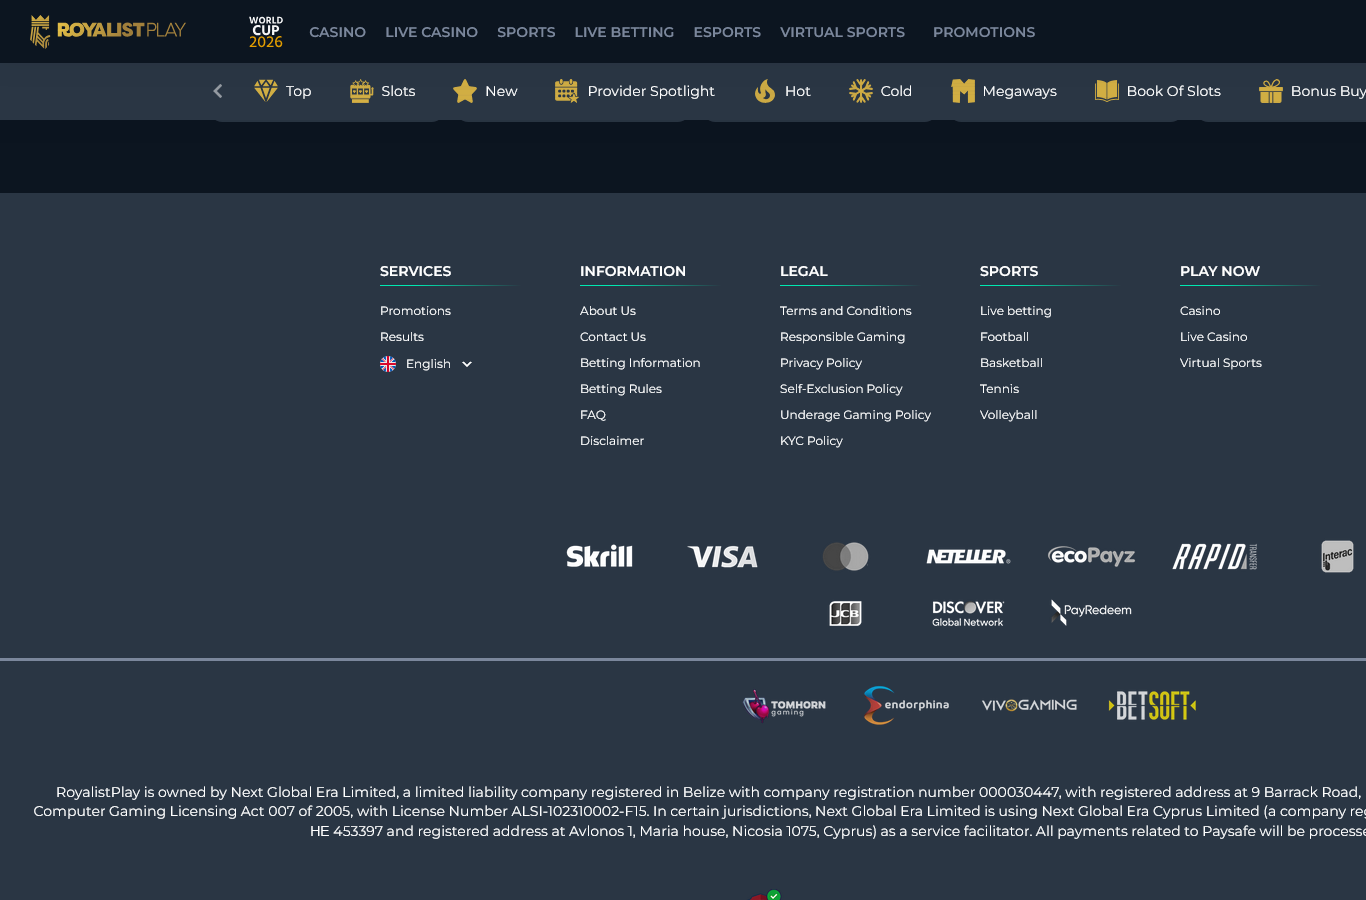Viewport: 1366px width, 900px height.
Task: Open the Casino link under Play Now
Action: 1200,311
